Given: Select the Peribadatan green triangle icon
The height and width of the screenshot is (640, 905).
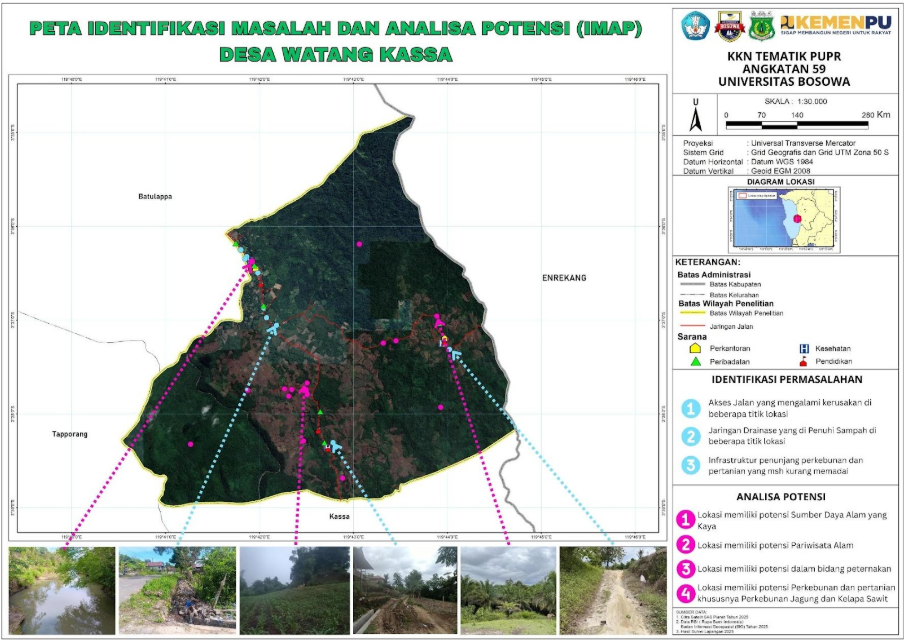Looking at the screenshot, I should (695, 362).
